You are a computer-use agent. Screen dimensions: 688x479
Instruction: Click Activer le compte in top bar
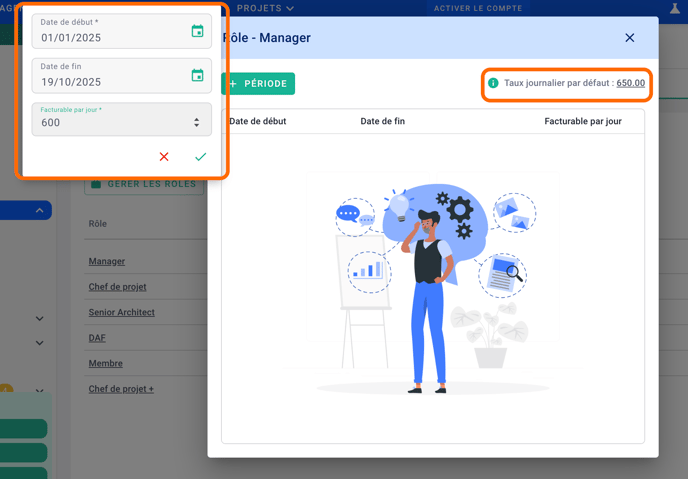[478, 8]
